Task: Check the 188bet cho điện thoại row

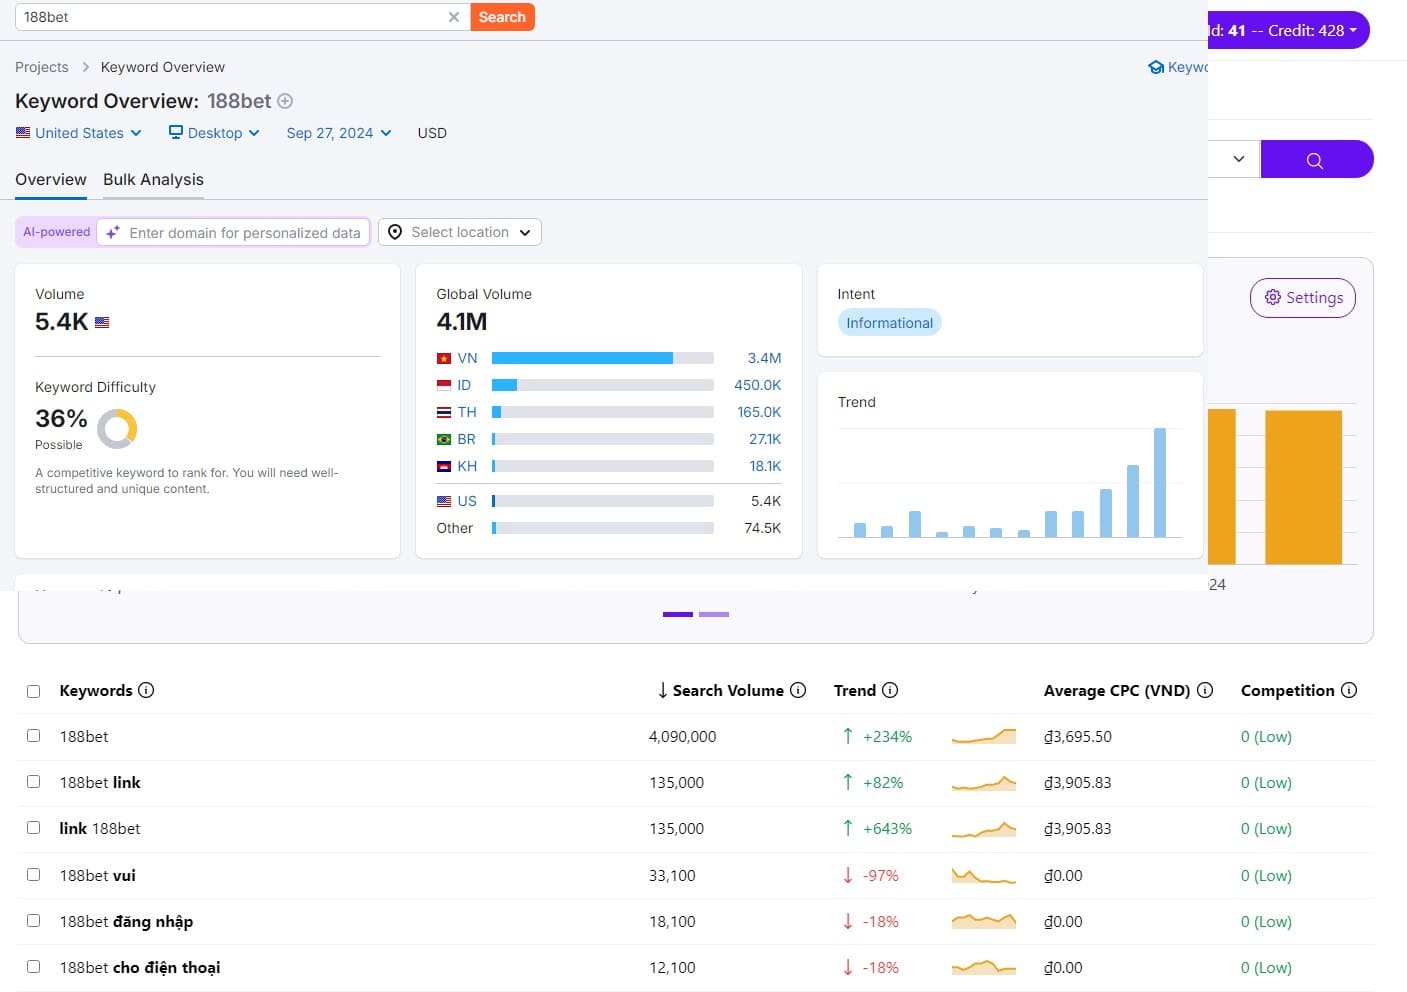Action: 33,966
